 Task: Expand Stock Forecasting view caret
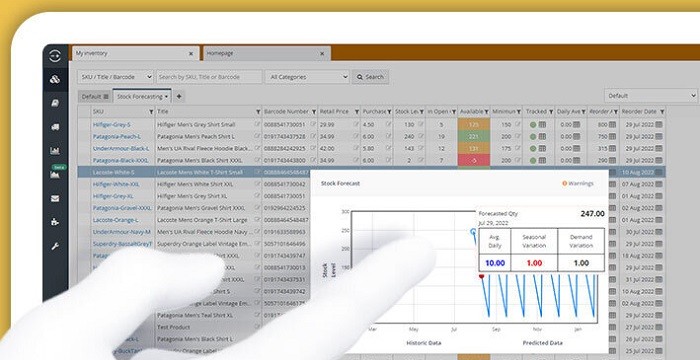tap(166, 96)
